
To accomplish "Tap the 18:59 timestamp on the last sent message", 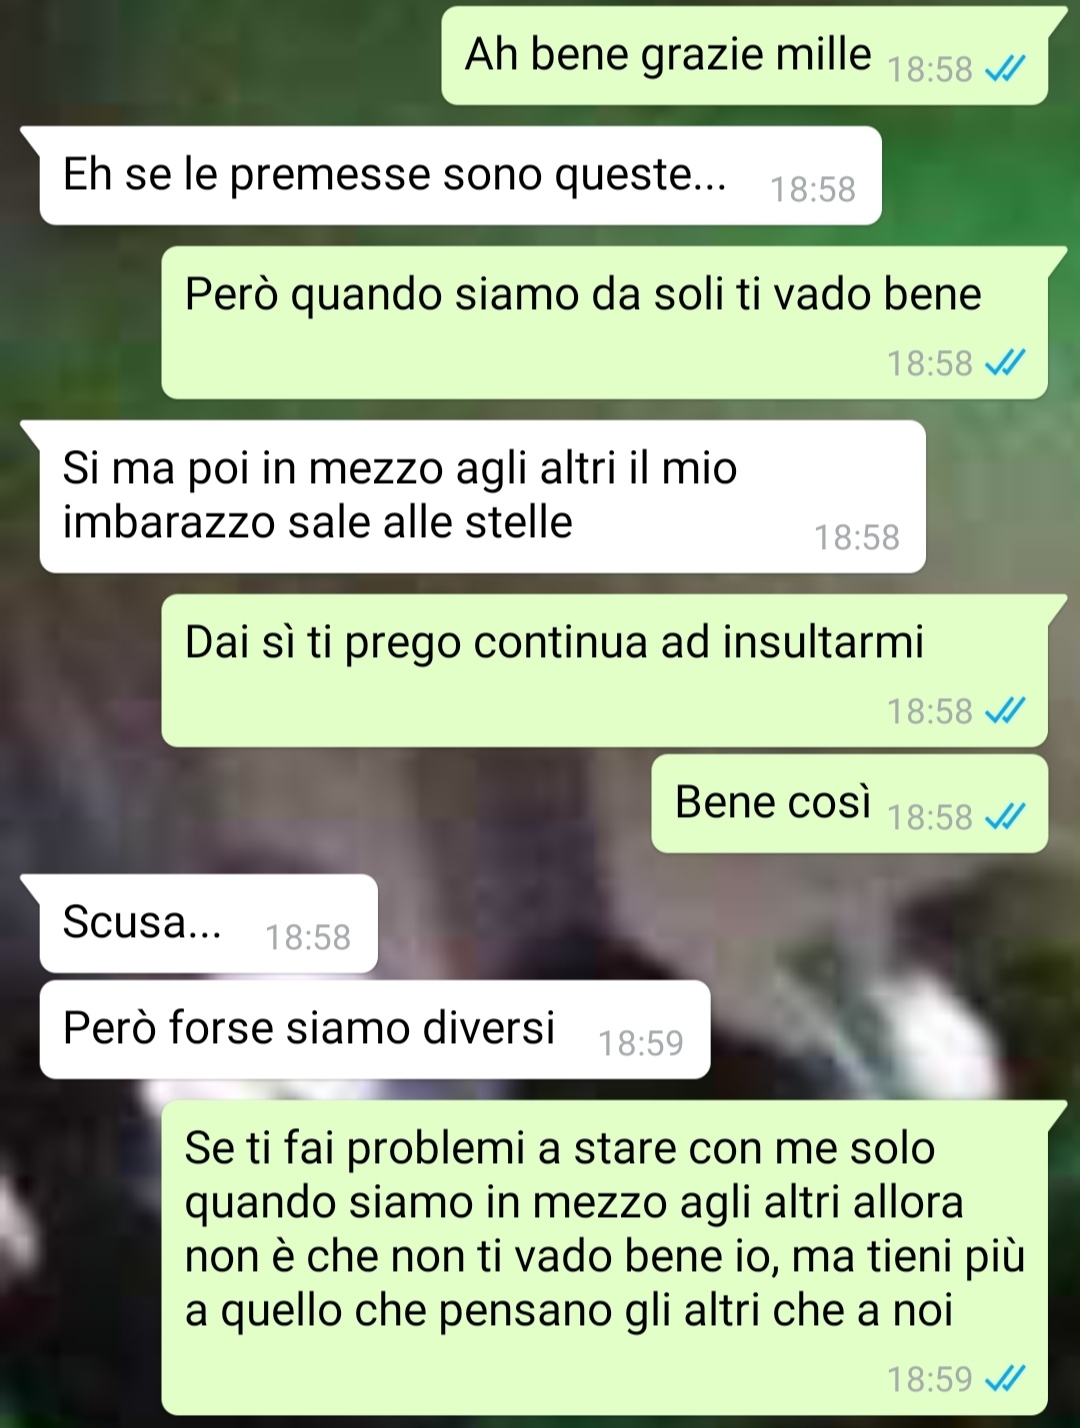I will pos(930,1379).
